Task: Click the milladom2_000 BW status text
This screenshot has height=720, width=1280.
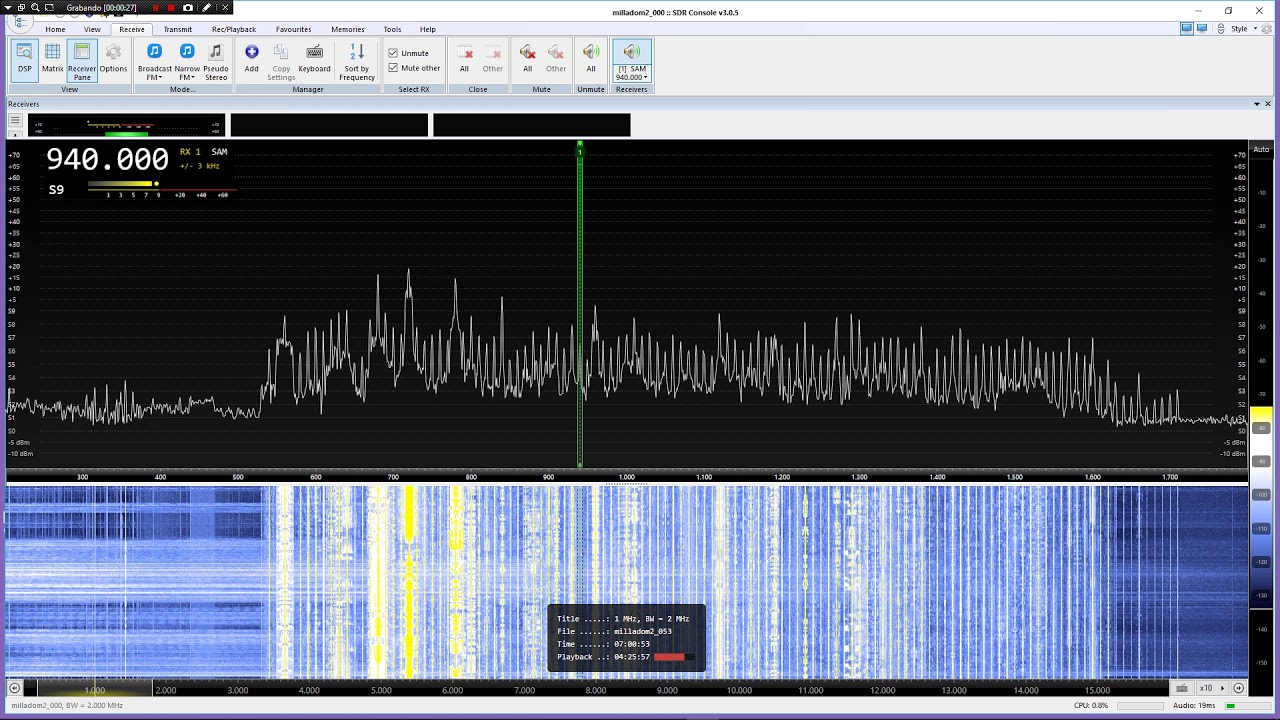Action: [x=67, y=706]
